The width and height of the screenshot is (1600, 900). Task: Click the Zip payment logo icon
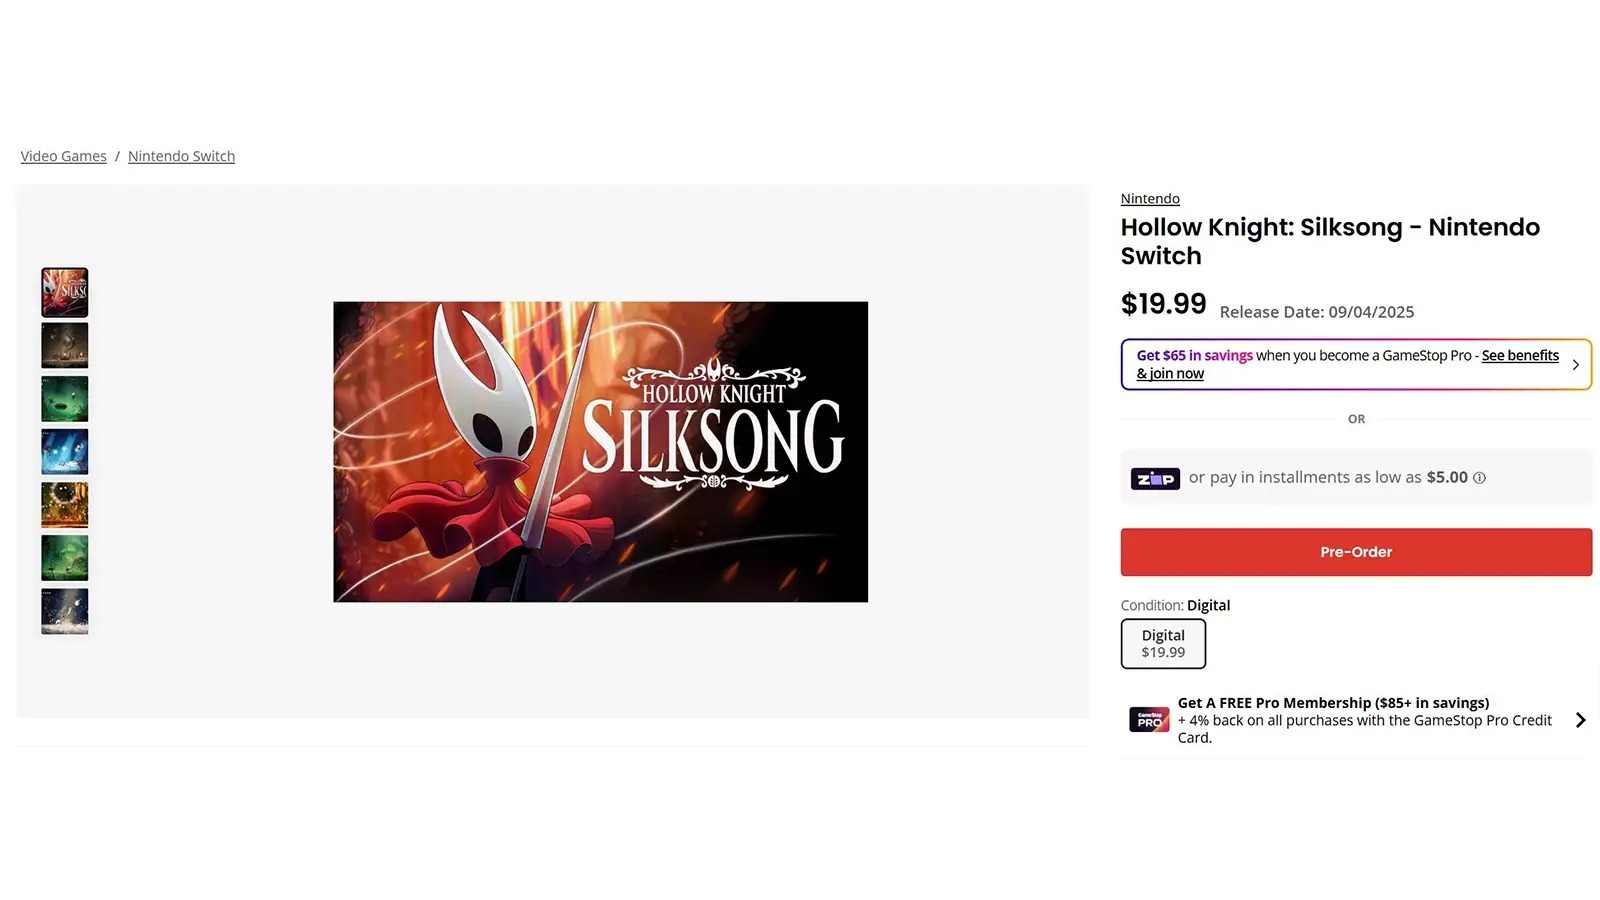click(x=1155, y=479)
